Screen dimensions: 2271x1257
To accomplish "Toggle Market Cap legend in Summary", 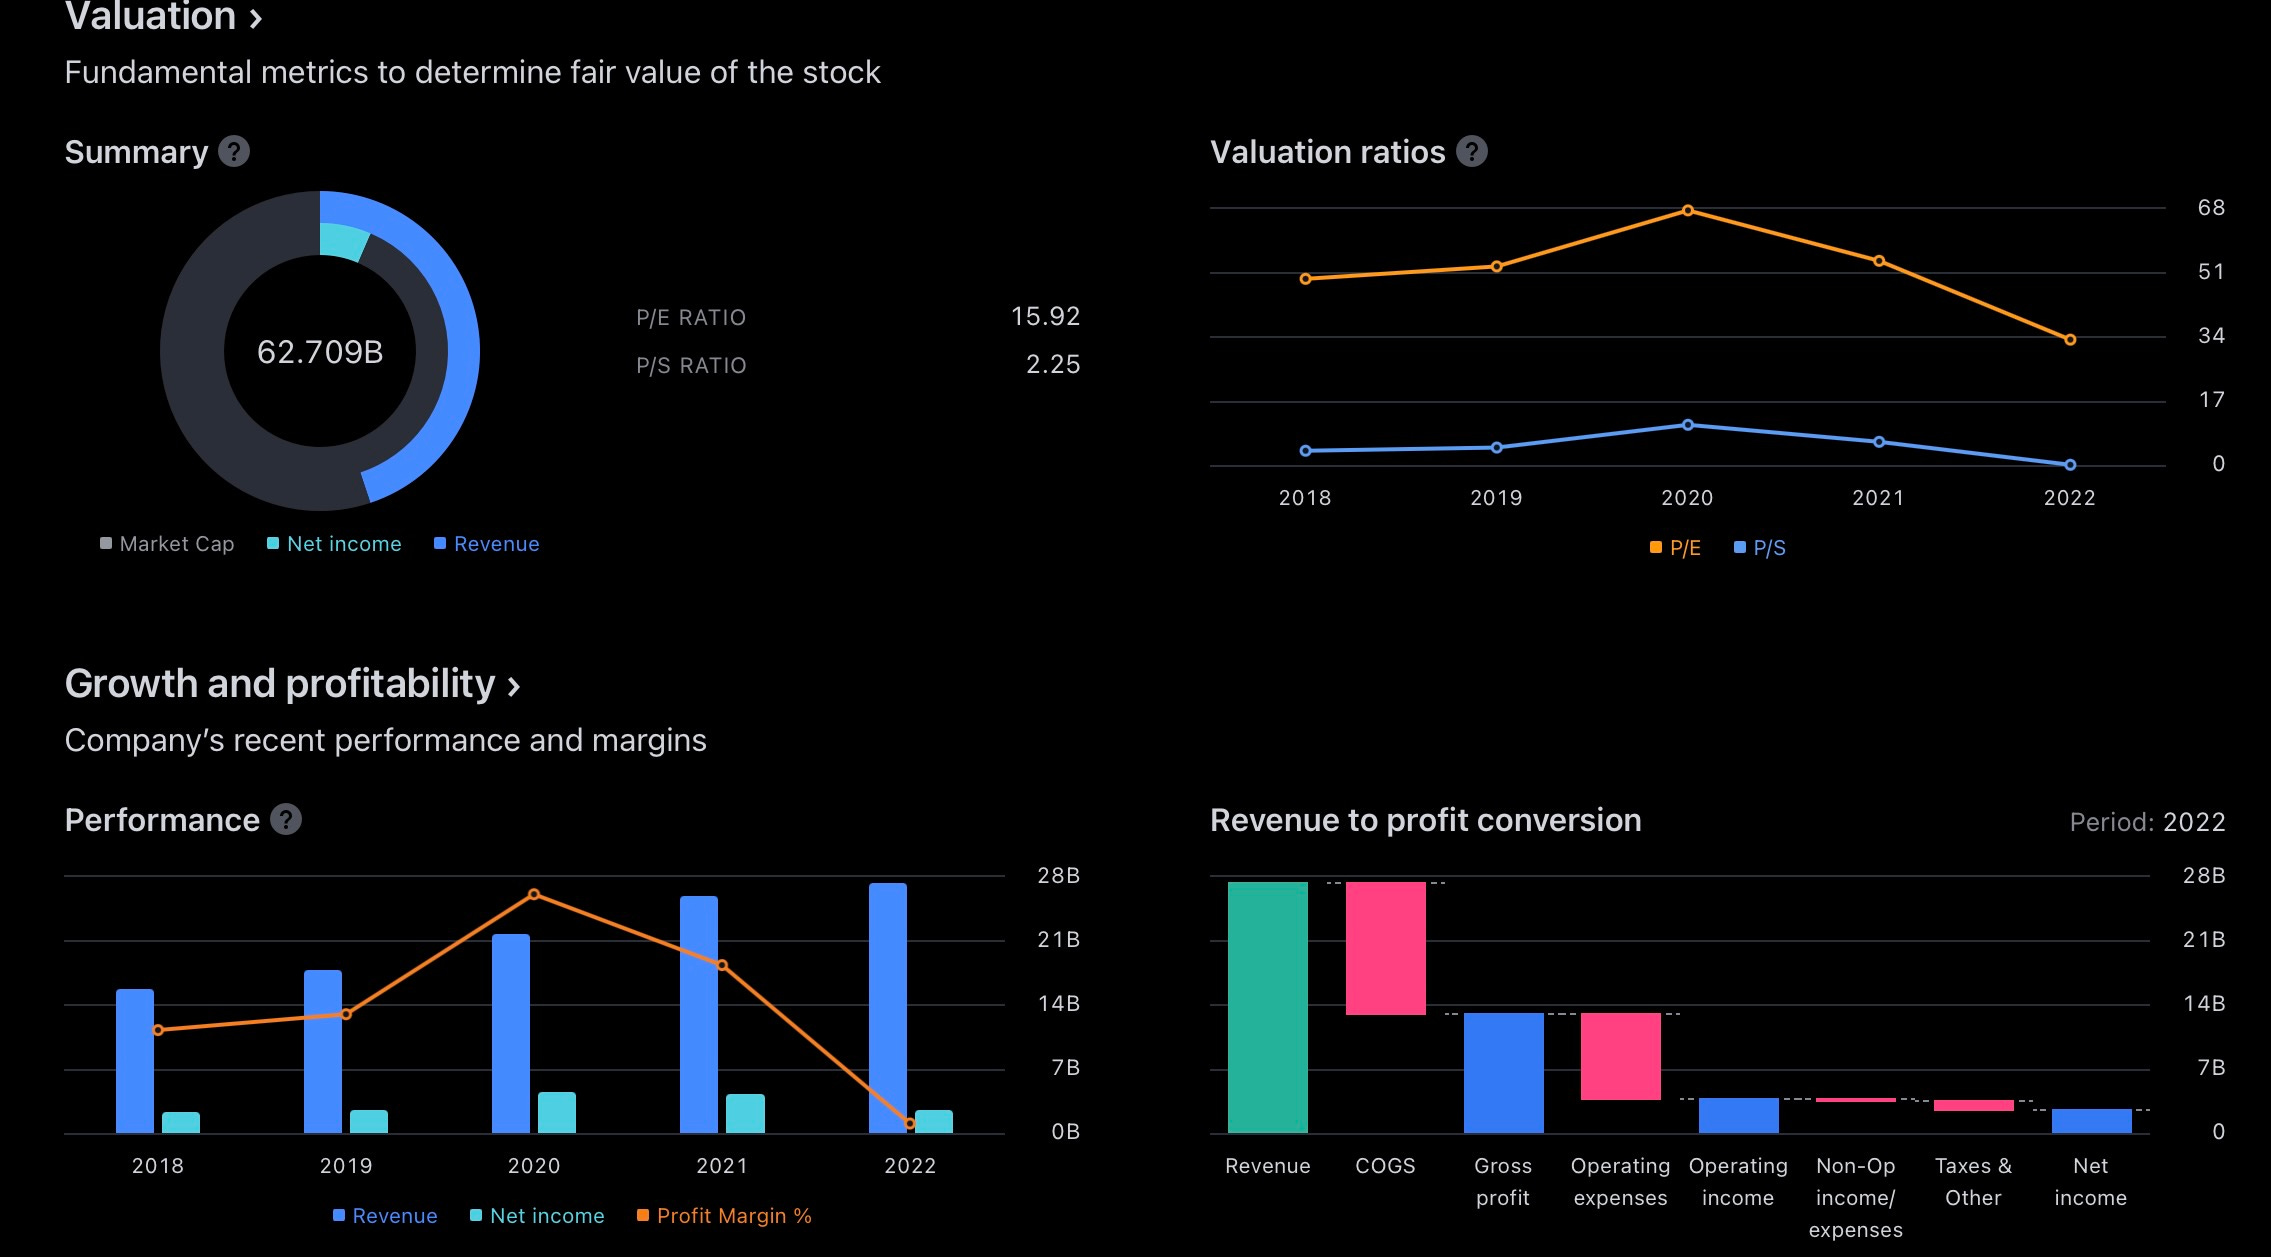I will [x=168, y=544].
